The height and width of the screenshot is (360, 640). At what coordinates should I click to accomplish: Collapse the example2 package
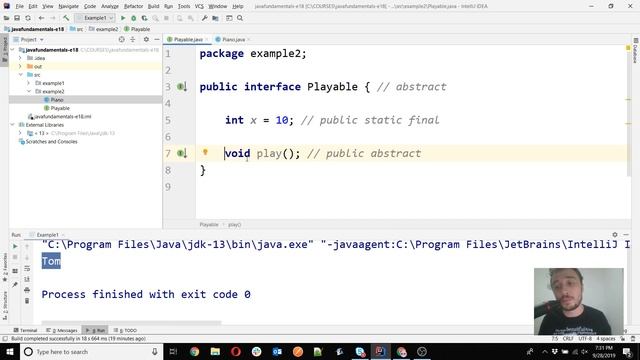click(x=29, y=91)
